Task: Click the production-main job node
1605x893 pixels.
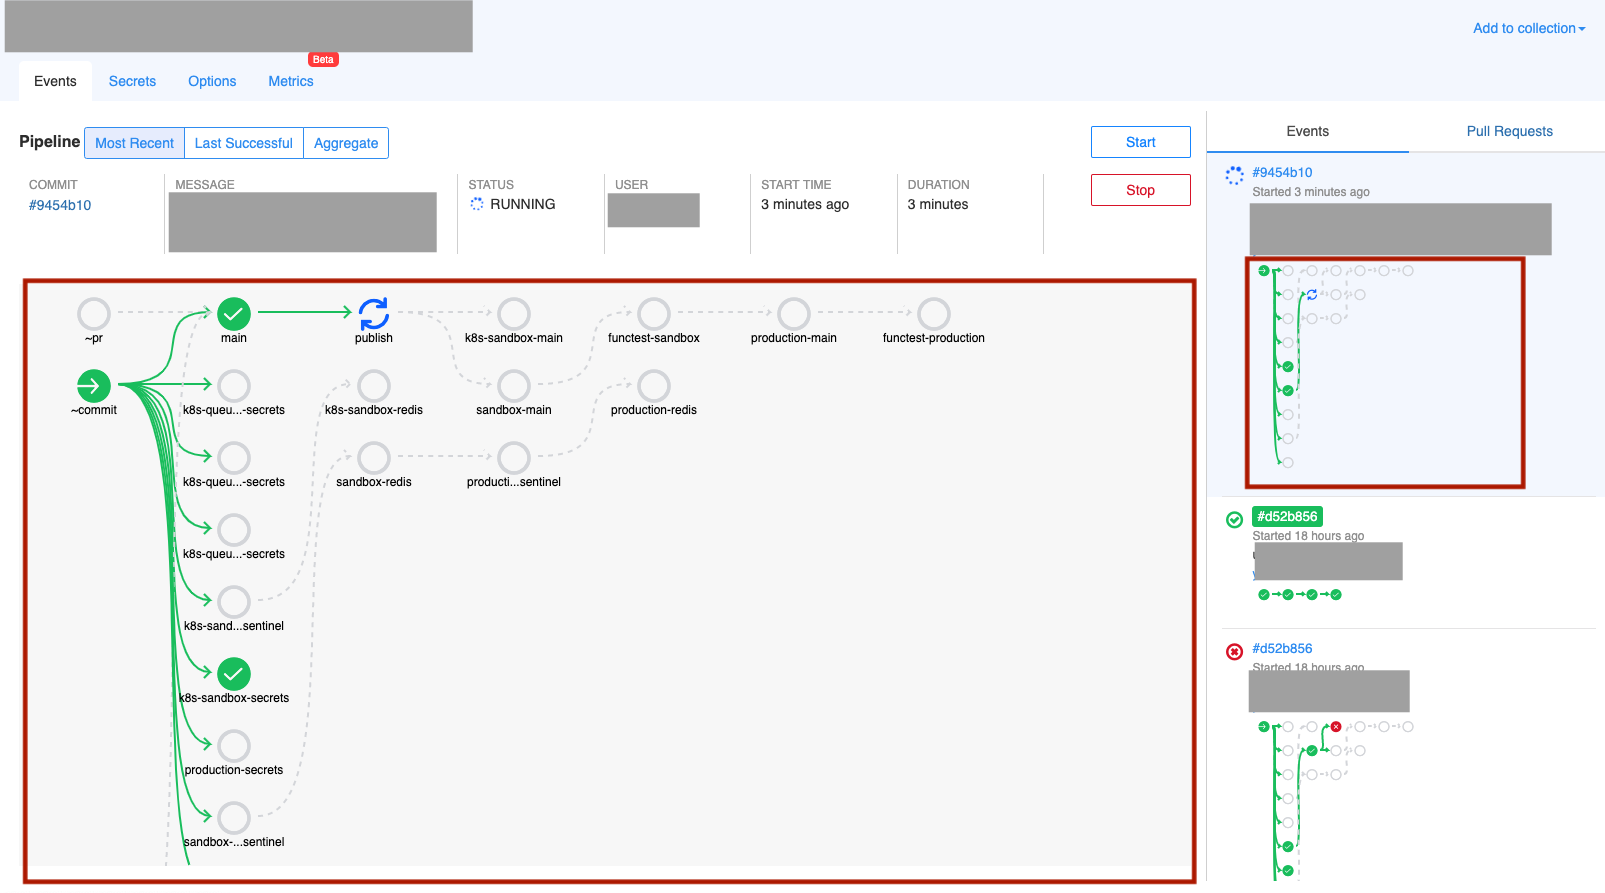Action: coord(794,313)
